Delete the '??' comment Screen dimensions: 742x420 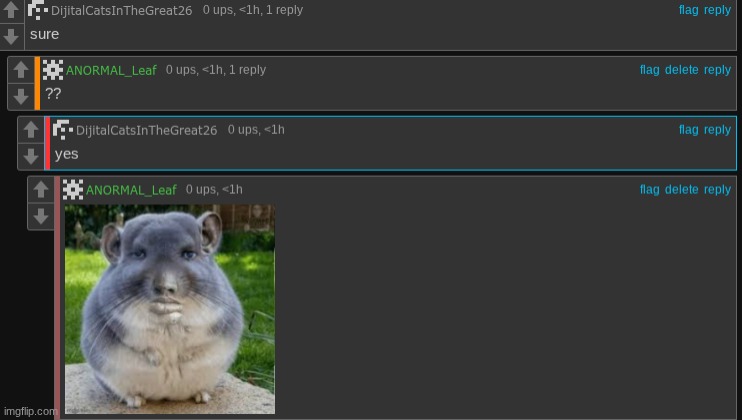(x=681, y=70)
